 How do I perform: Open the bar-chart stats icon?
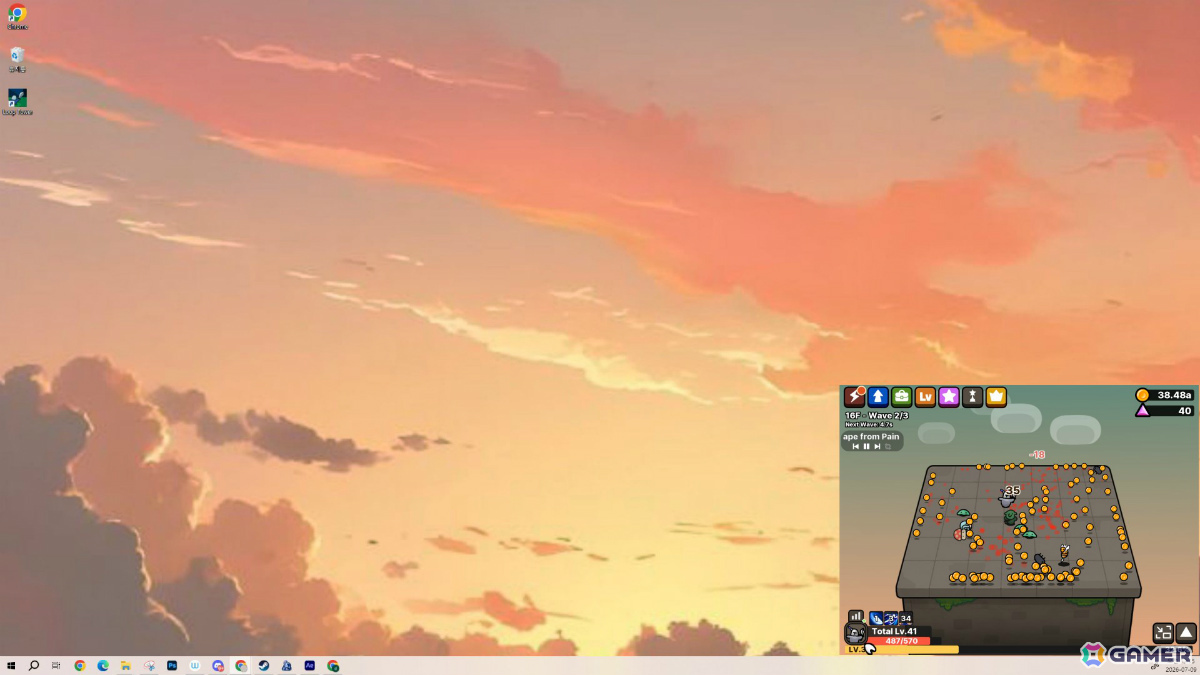(855, 616)
